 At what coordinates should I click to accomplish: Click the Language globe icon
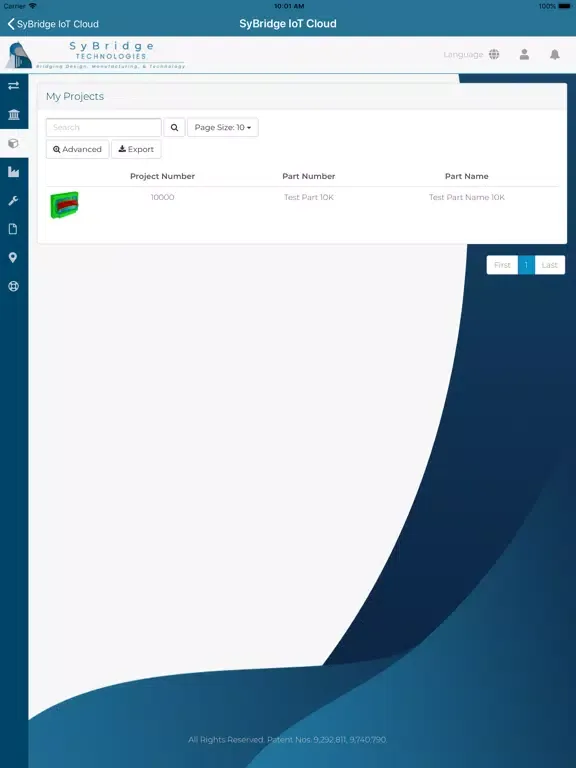pyautogui.click(x=494, y=54)
